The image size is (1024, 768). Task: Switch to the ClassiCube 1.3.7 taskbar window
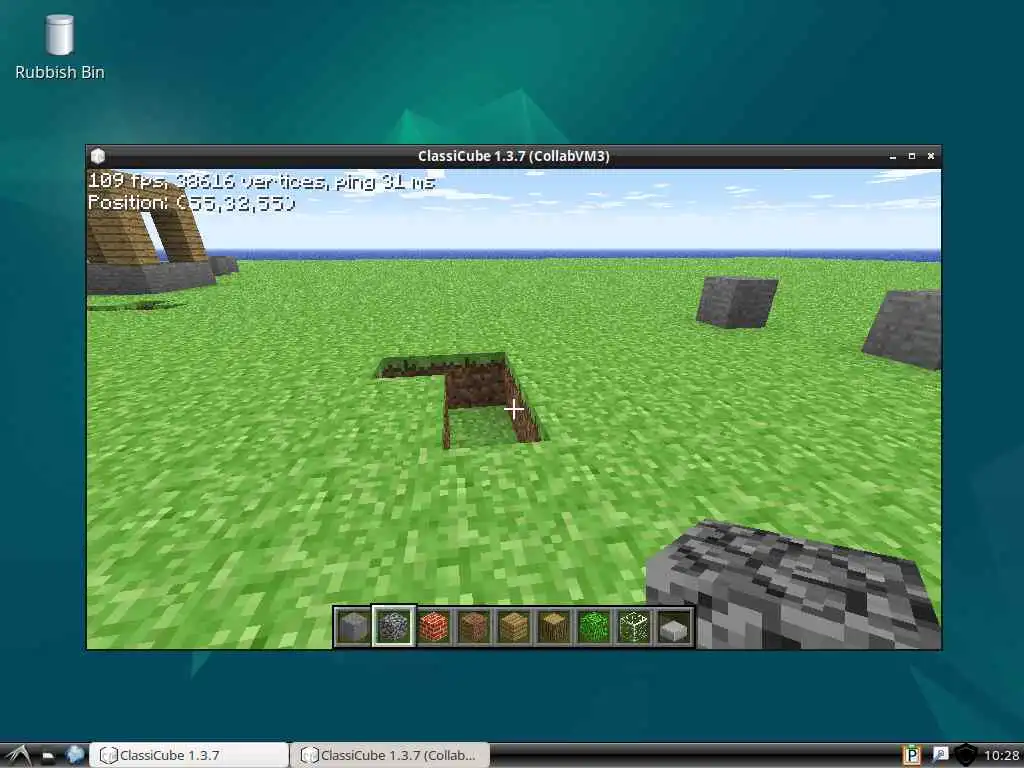tap(189, 755)
